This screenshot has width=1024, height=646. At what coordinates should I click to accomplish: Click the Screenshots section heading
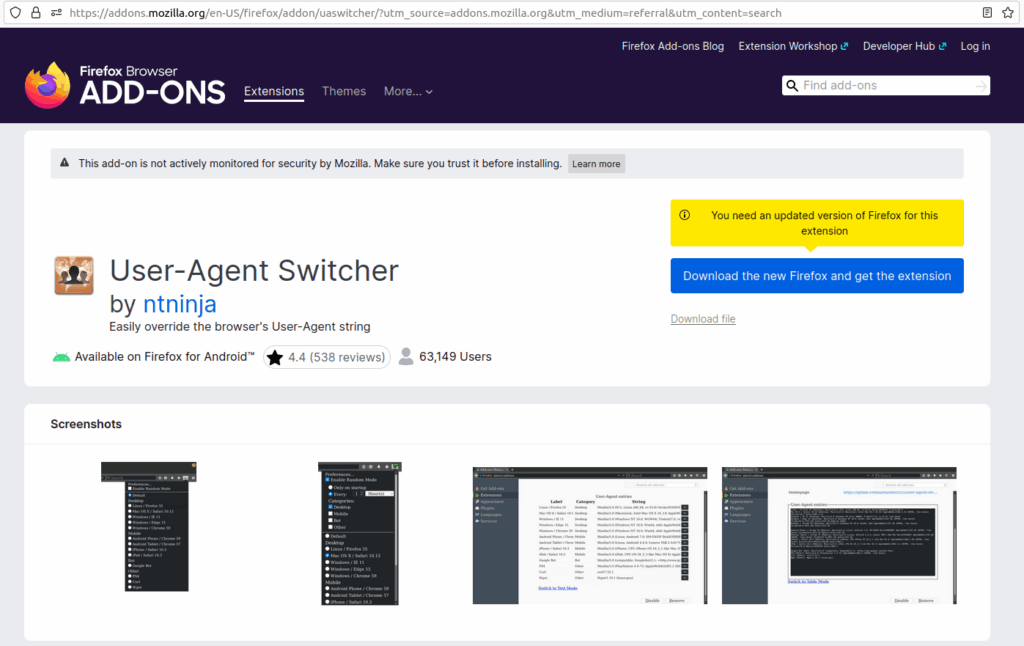tap(86, 424)
